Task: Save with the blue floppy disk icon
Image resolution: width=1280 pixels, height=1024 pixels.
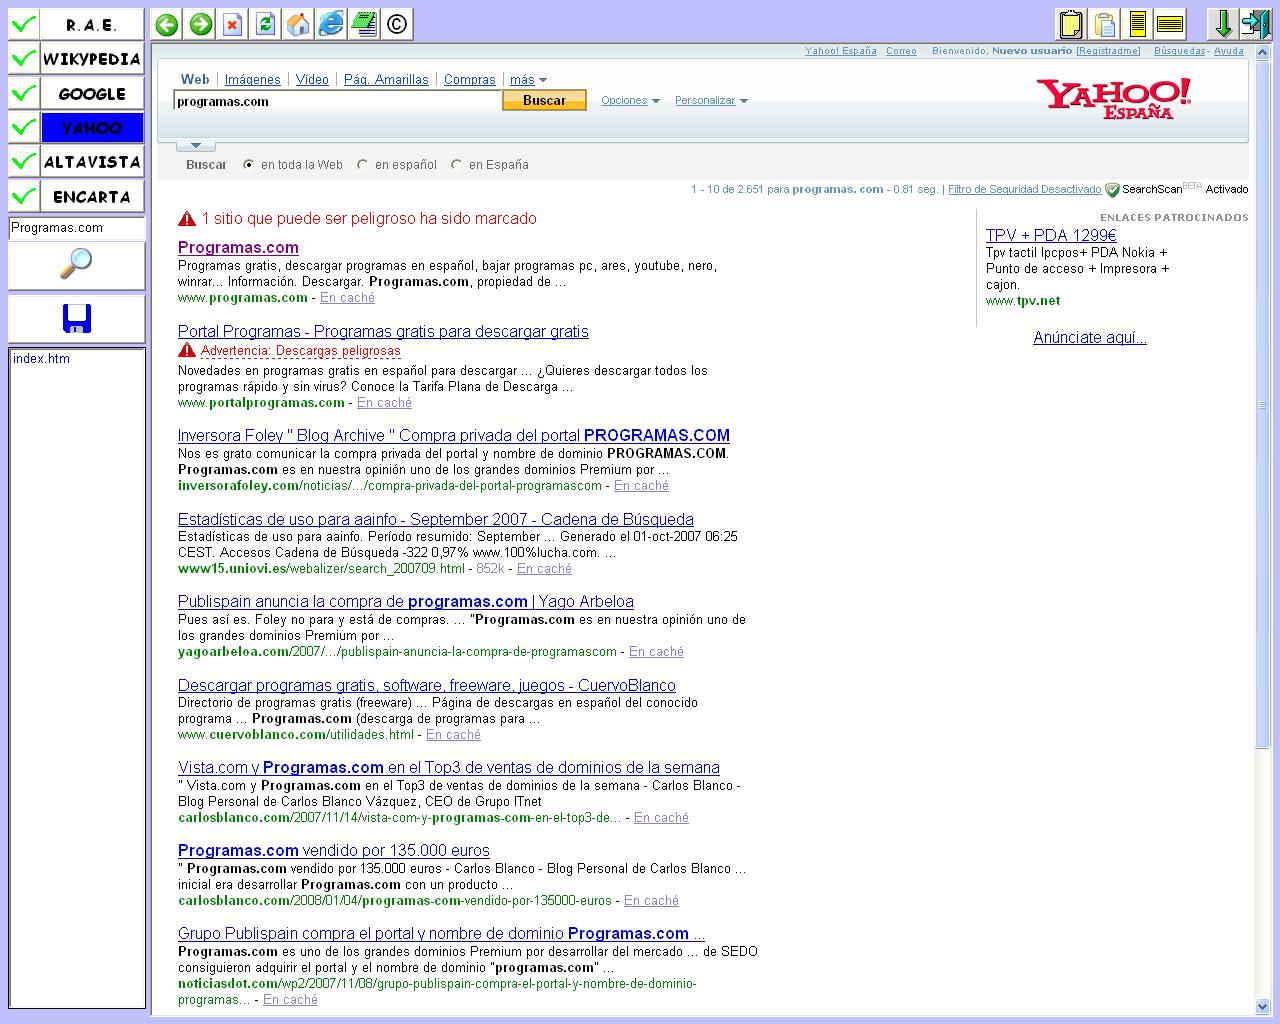Action: click(76, 319)
